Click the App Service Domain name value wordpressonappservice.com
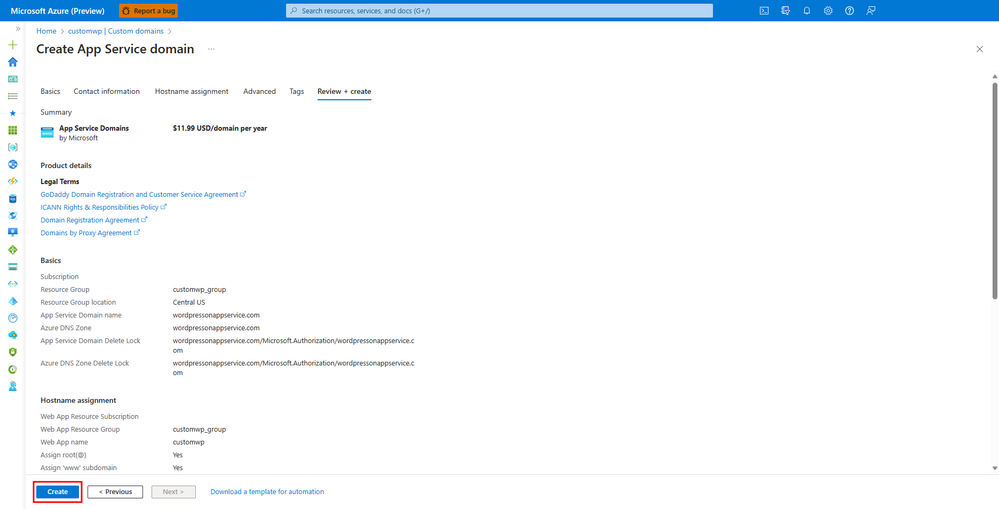Viewport: 999px width, 509px height. click(216, 315)
